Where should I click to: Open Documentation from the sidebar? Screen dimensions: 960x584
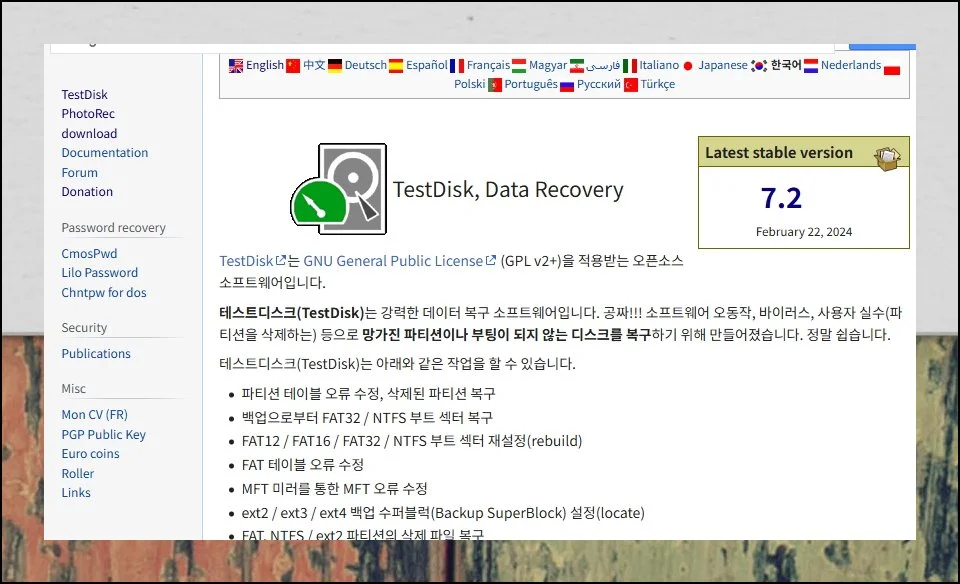click(104, 153)
